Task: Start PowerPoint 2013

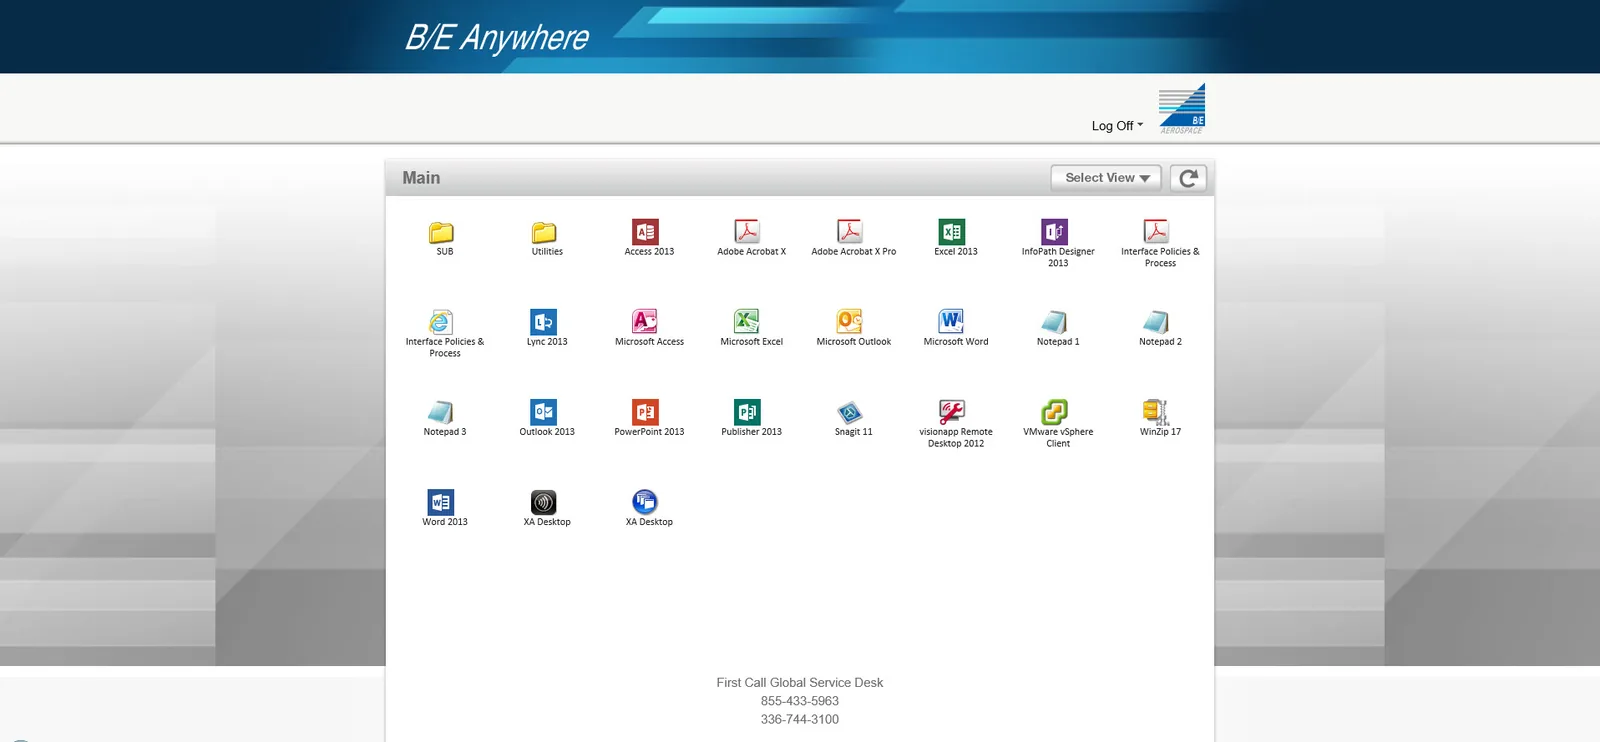Action: [x=646, y=412]
